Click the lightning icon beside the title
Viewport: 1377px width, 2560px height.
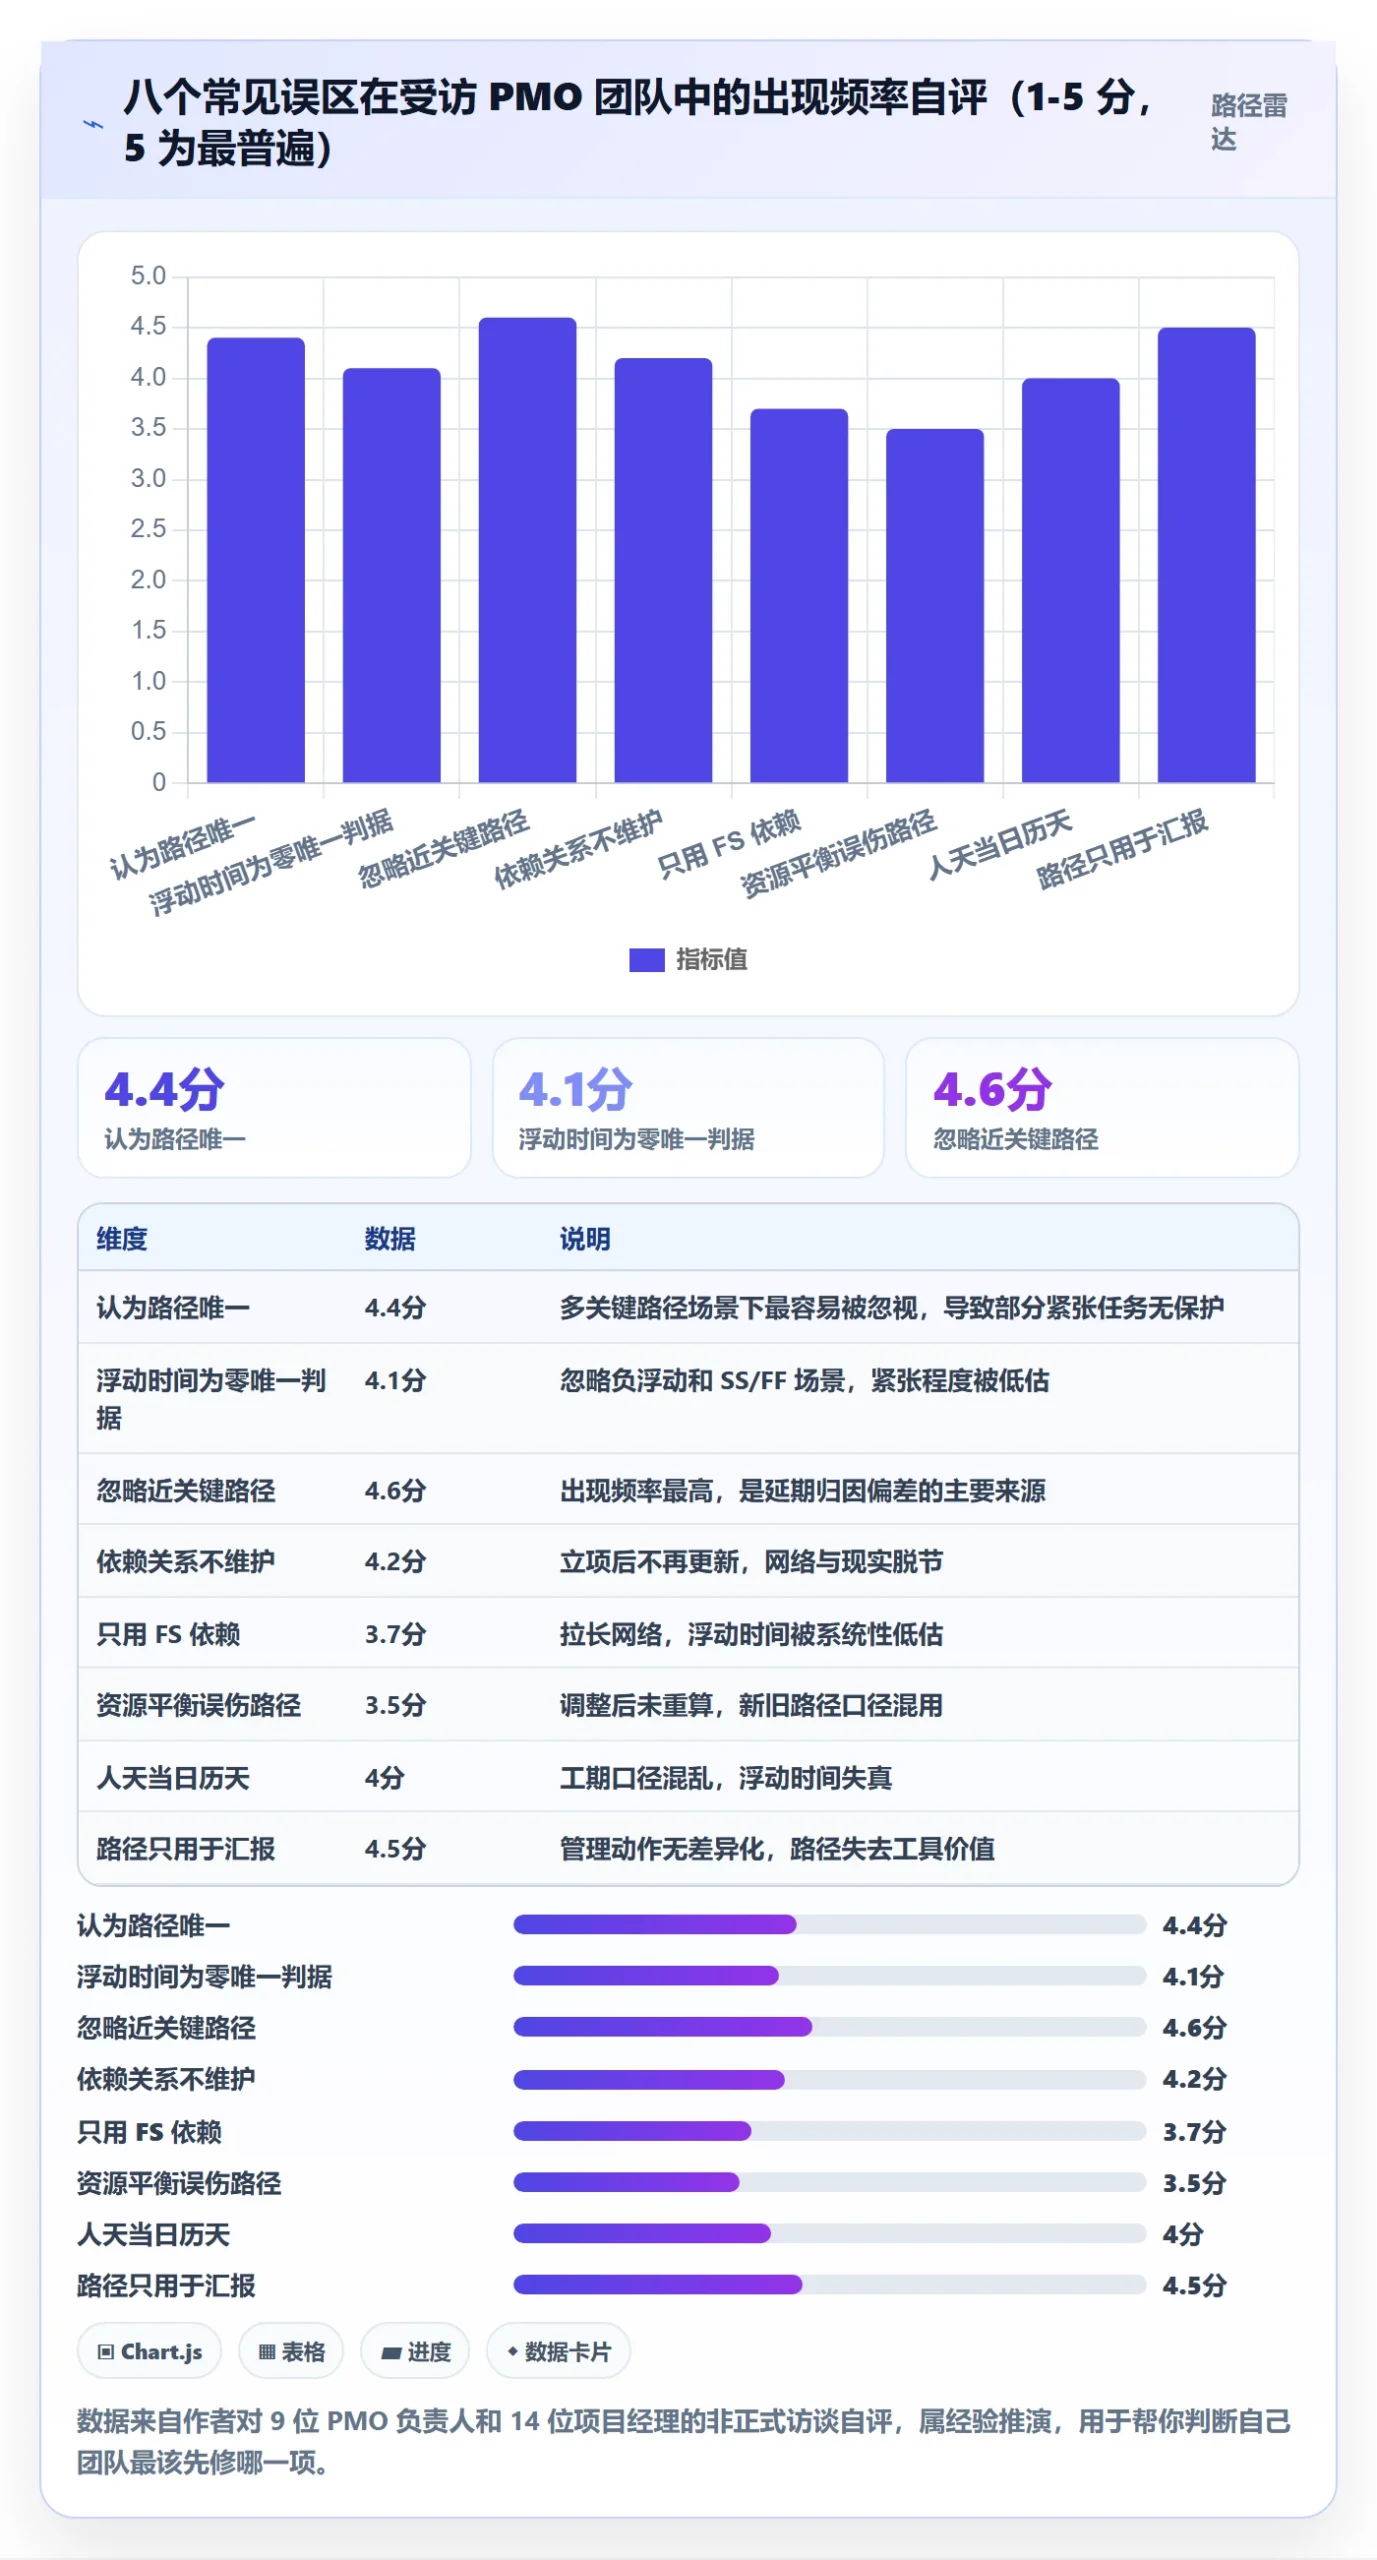92,124
